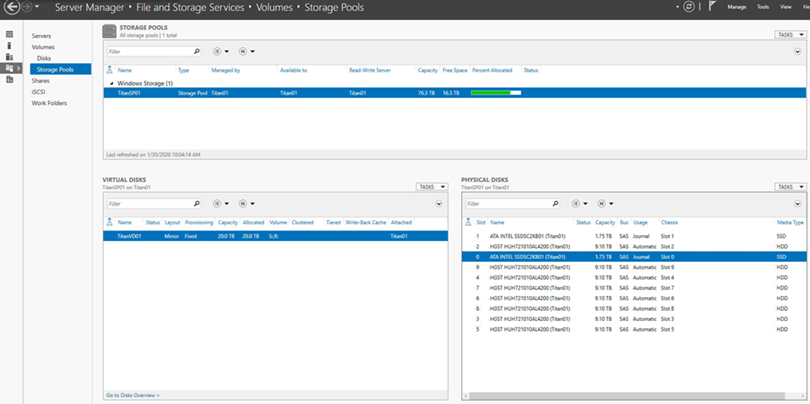The height and width of the screenshot is (404, 810).
Task: Click the Virtual Disks filter box
Action: click(x=150, y=204)
